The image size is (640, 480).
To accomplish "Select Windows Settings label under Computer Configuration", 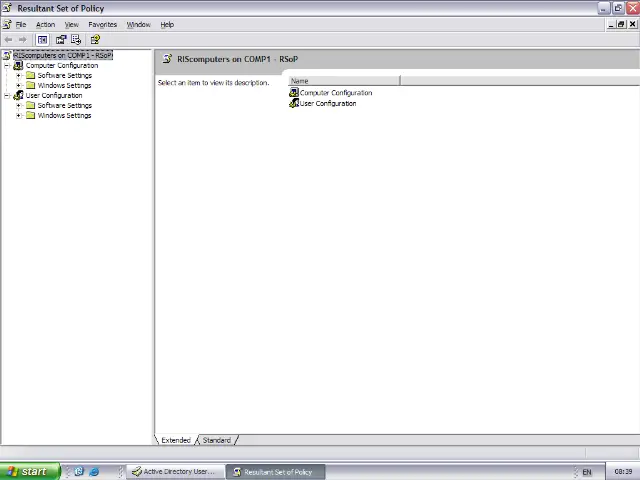I will click(x=64, y=85).
